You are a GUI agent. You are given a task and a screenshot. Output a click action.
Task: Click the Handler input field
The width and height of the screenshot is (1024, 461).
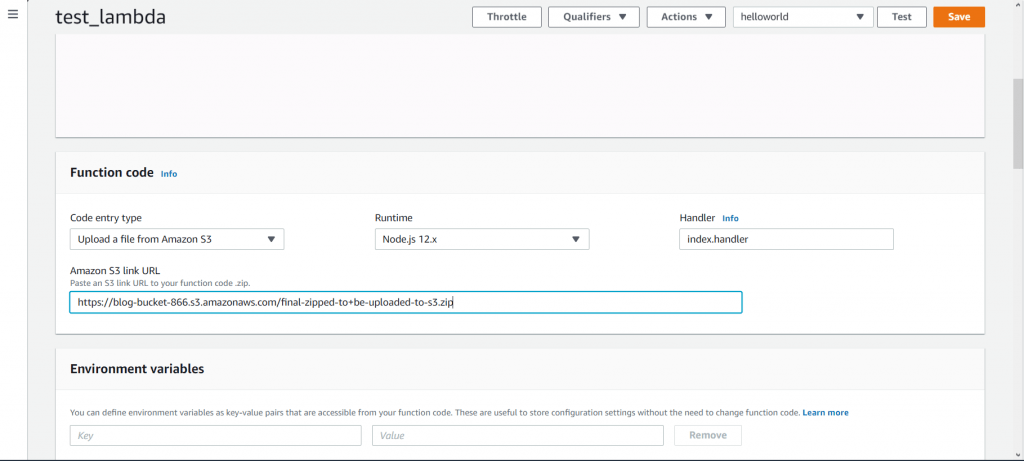tap(785, 239)
